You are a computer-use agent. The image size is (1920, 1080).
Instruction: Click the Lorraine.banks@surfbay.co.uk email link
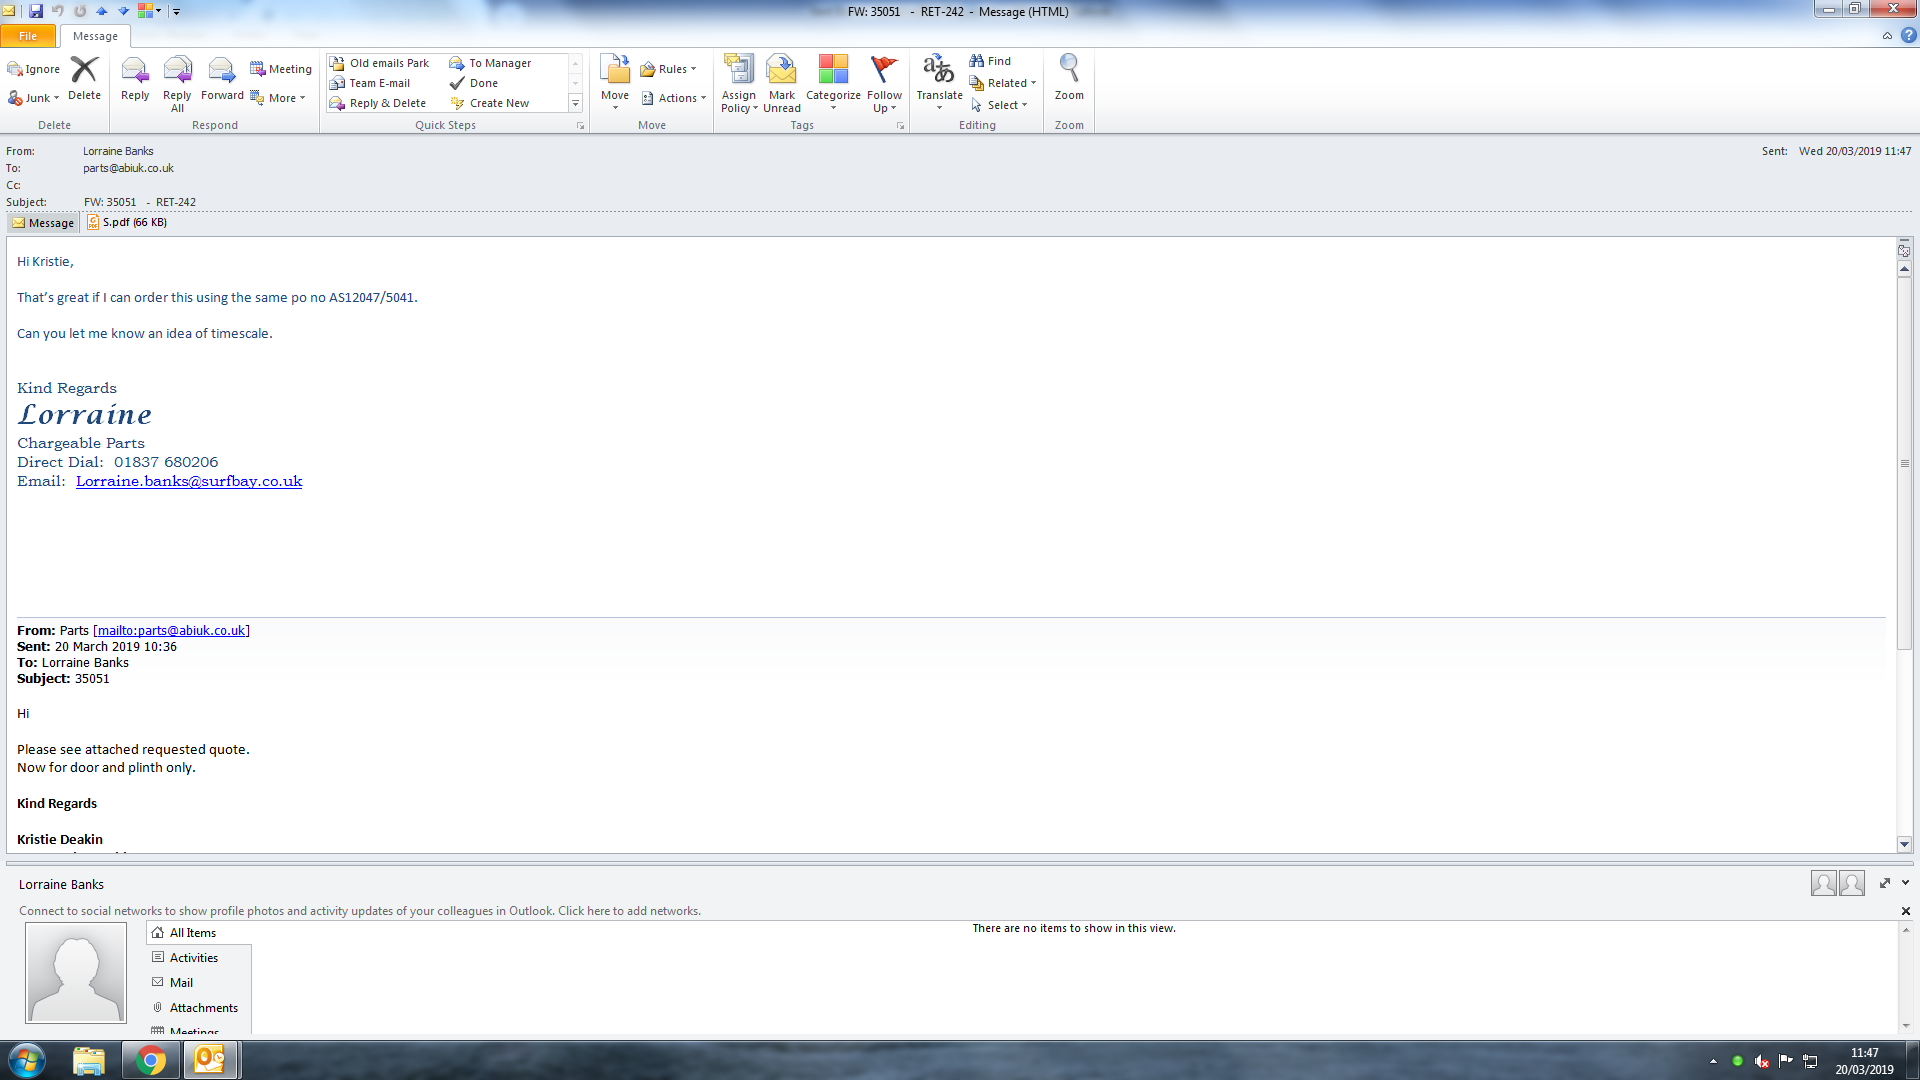coord(189,481)
